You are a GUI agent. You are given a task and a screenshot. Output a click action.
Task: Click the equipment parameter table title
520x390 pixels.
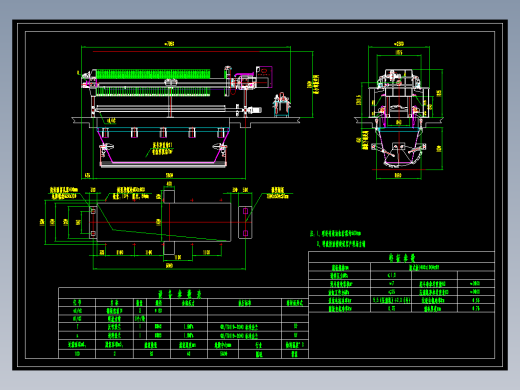pos(180,294)
